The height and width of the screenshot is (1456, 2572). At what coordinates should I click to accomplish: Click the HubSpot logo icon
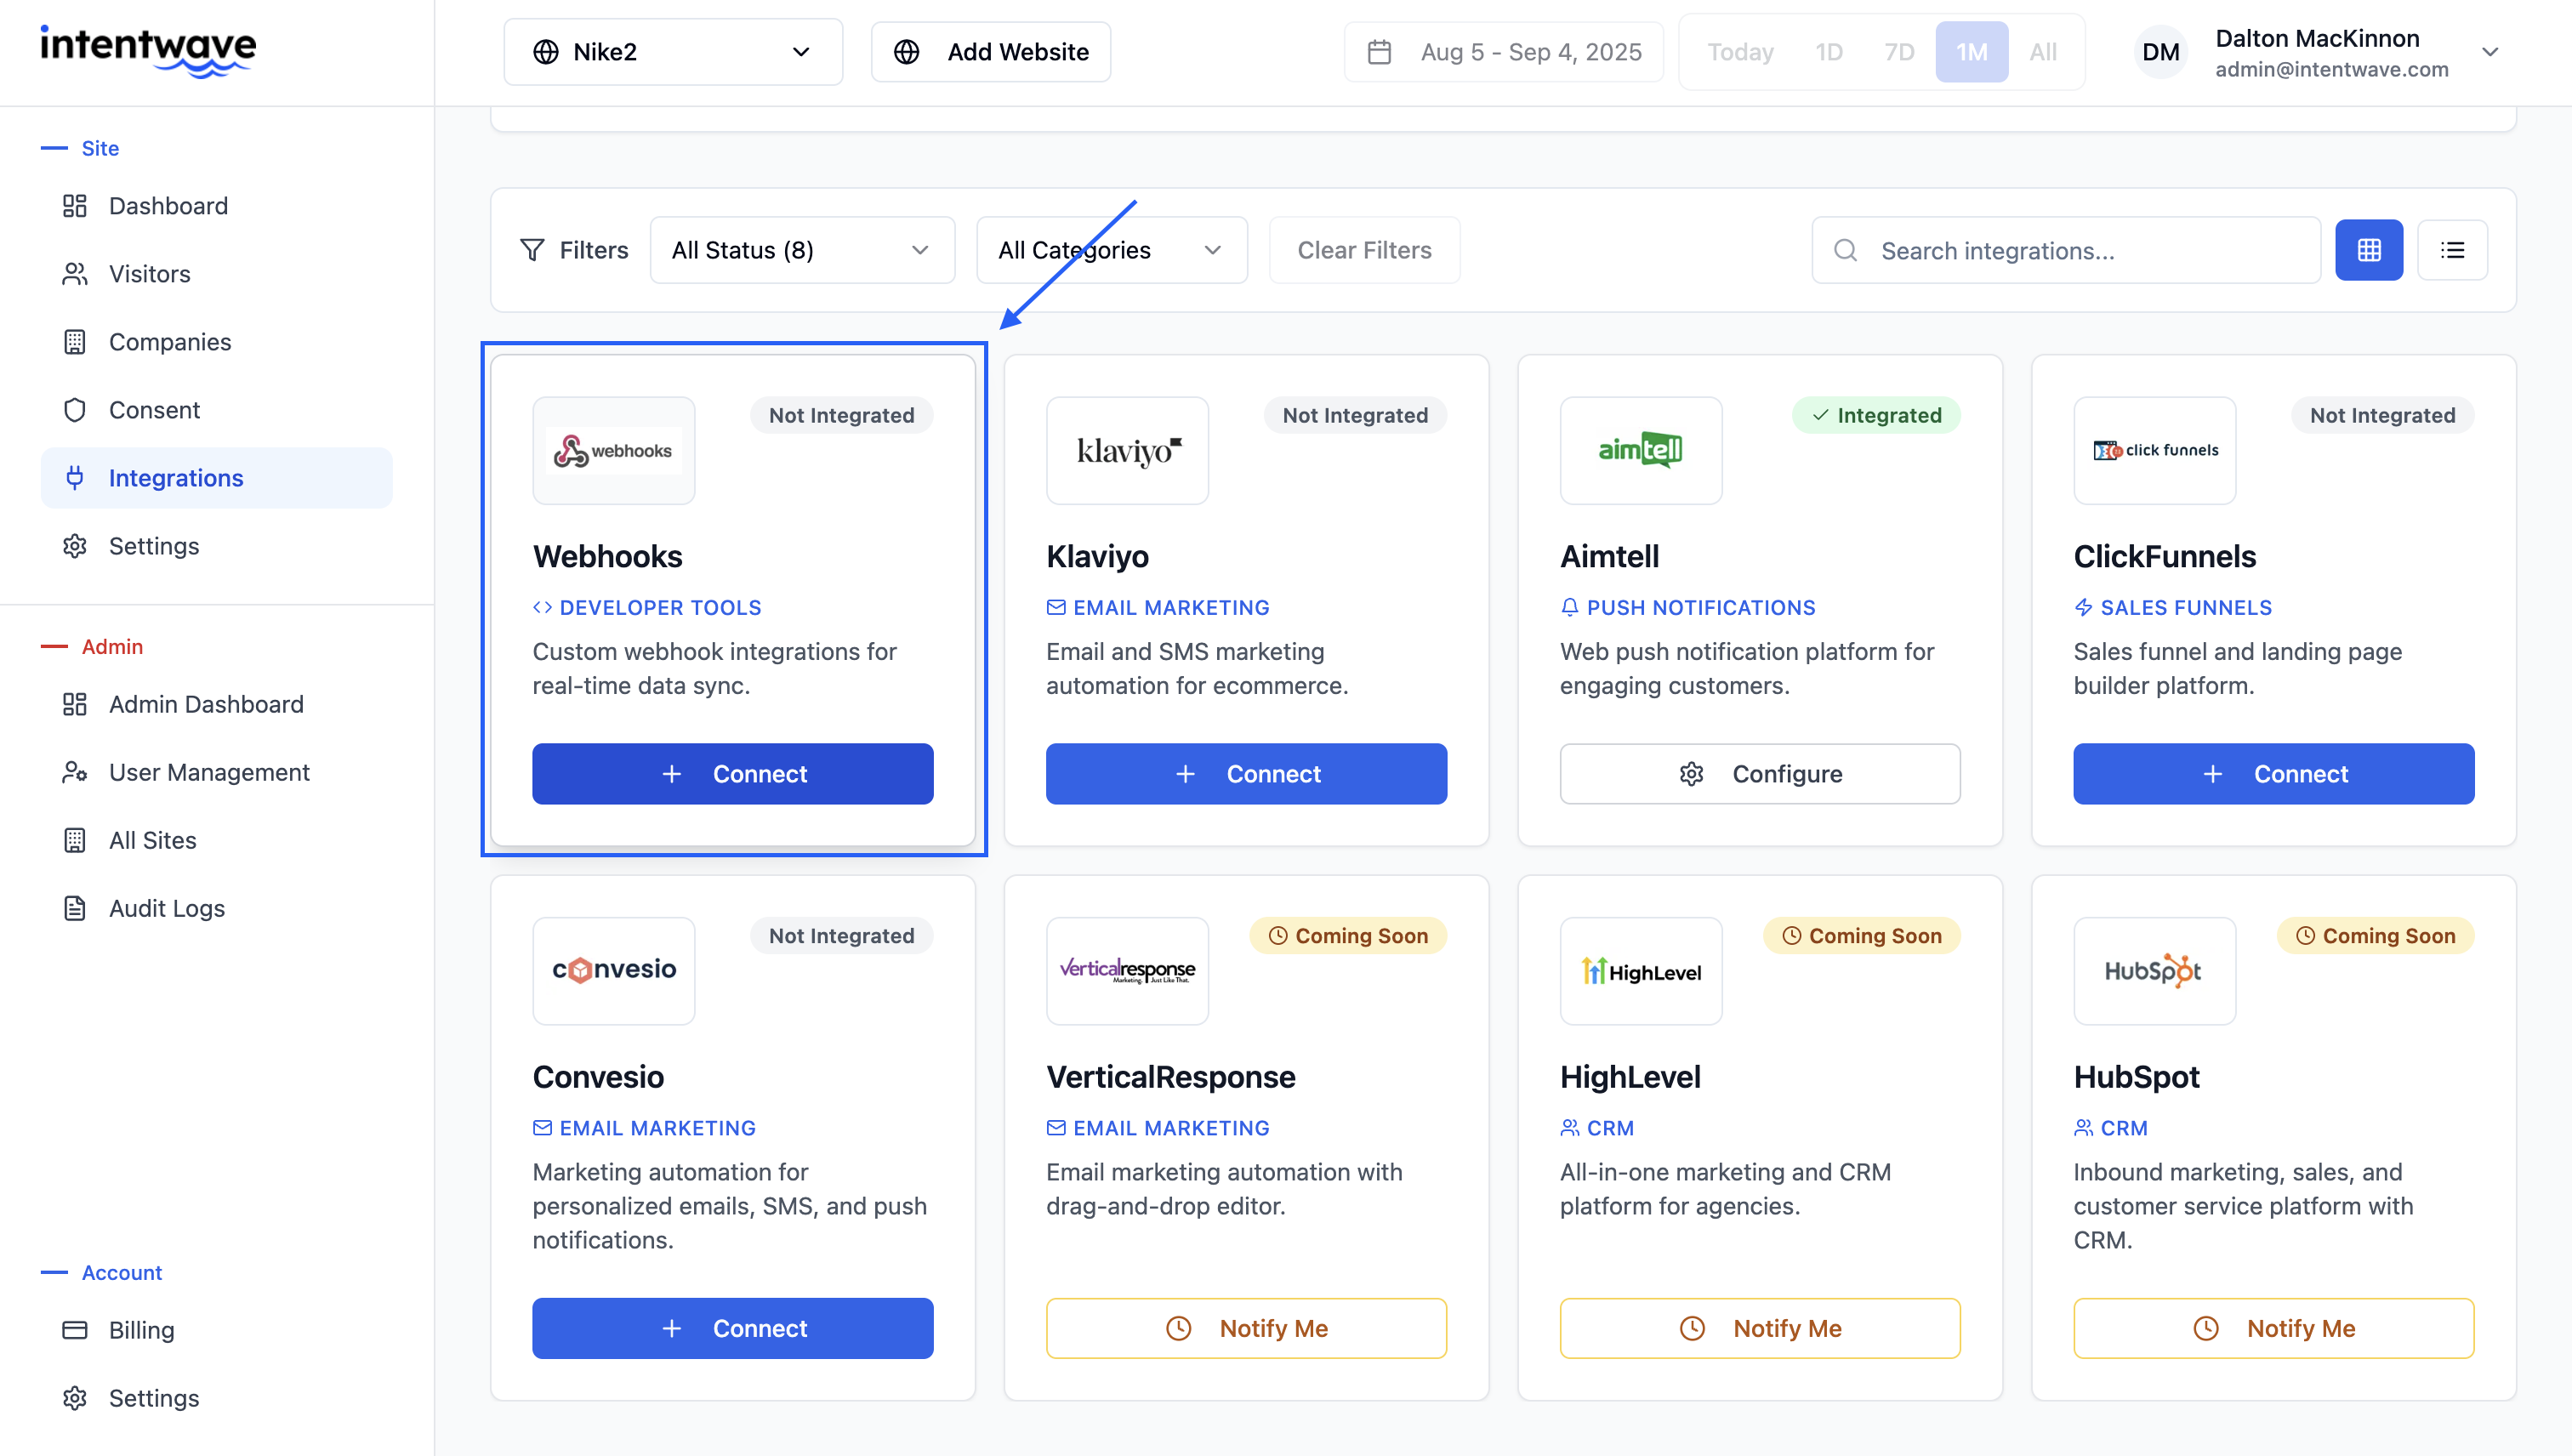point(2154,971)
